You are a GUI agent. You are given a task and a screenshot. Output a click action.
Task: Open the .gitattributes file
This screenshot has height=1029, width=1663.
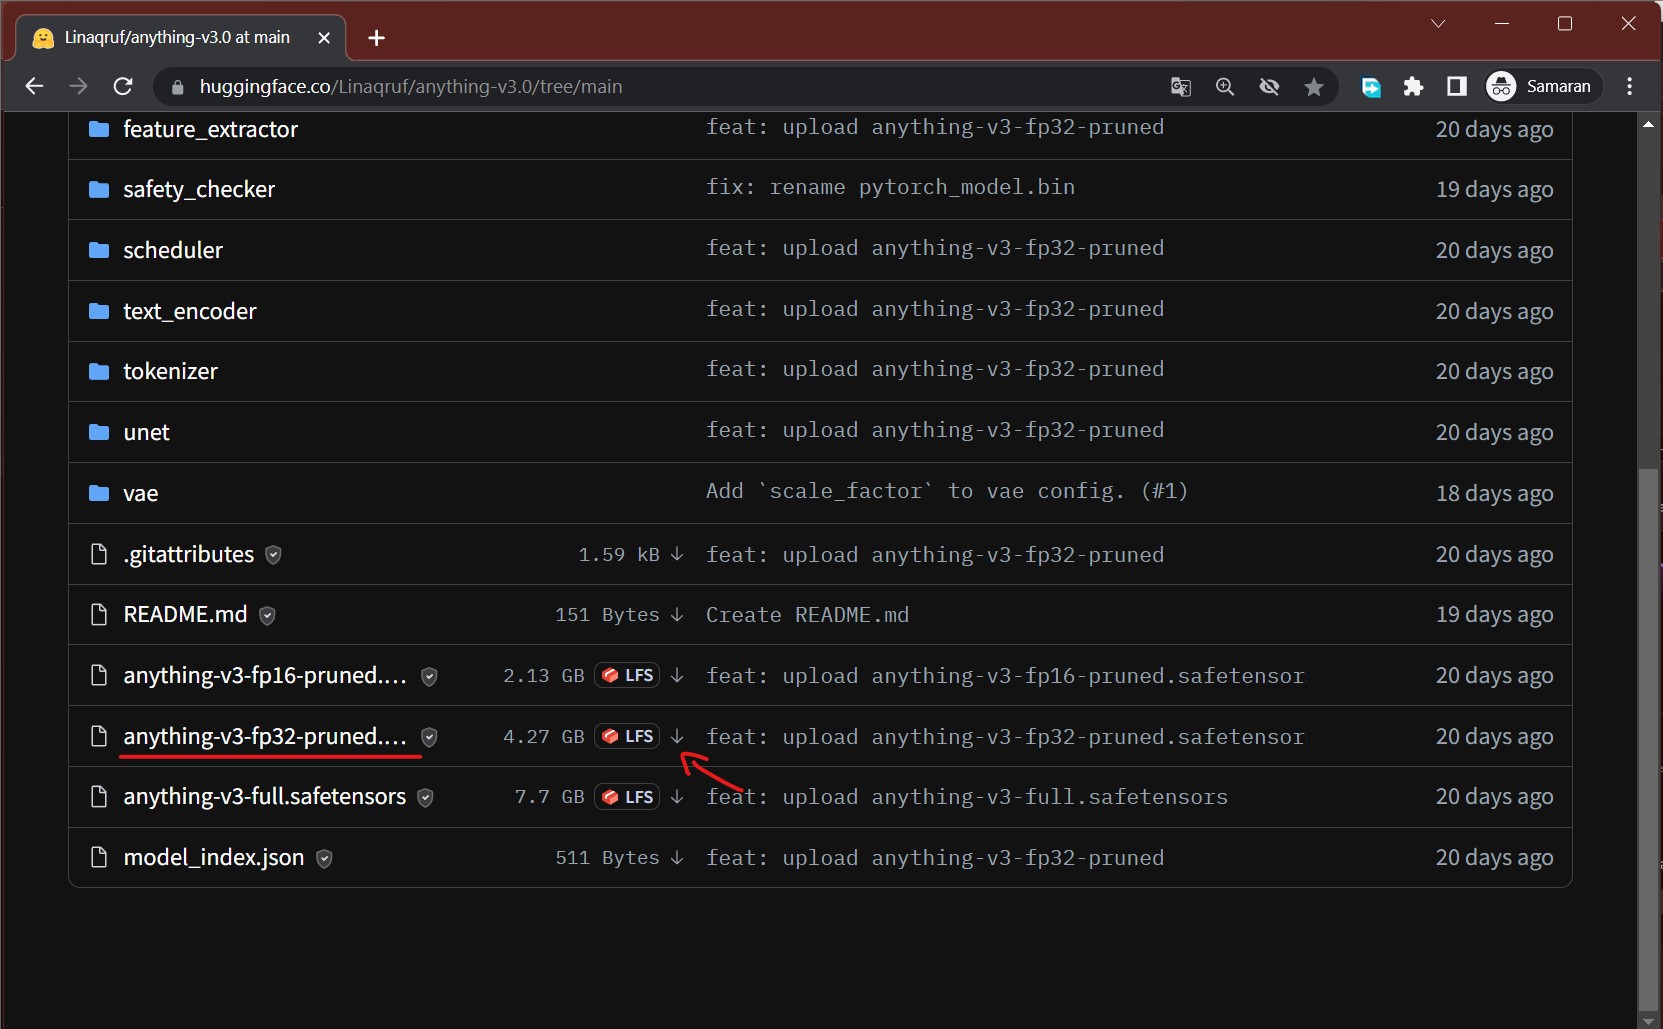(x=188, y=554)
